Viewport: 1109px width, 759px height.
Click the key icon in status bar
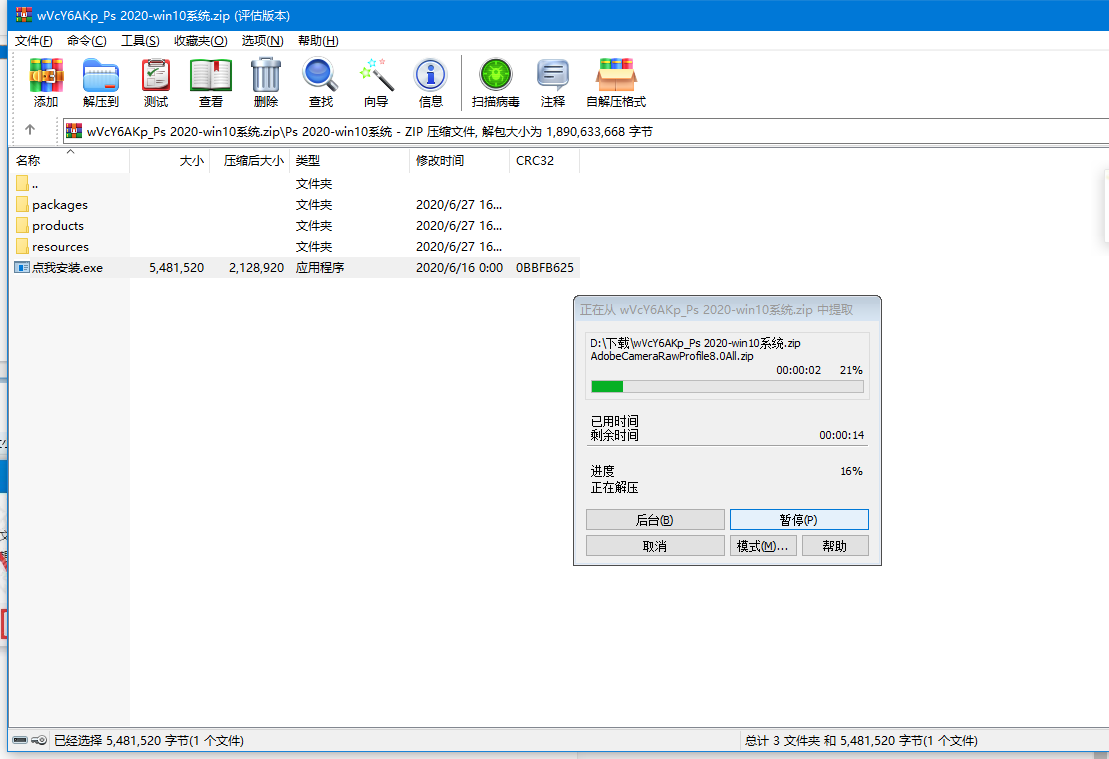point(39,740)
